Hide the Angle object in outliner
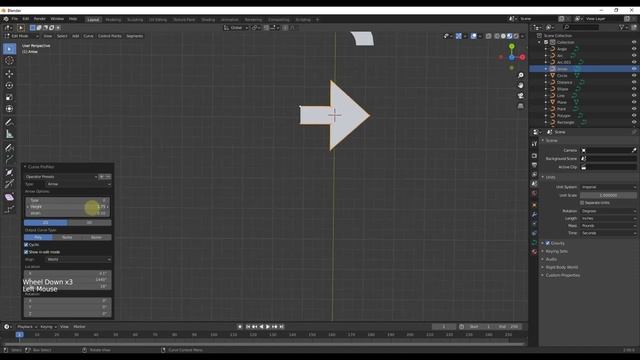The width and height of the screenshot is (640, 360). click(634, 49)
